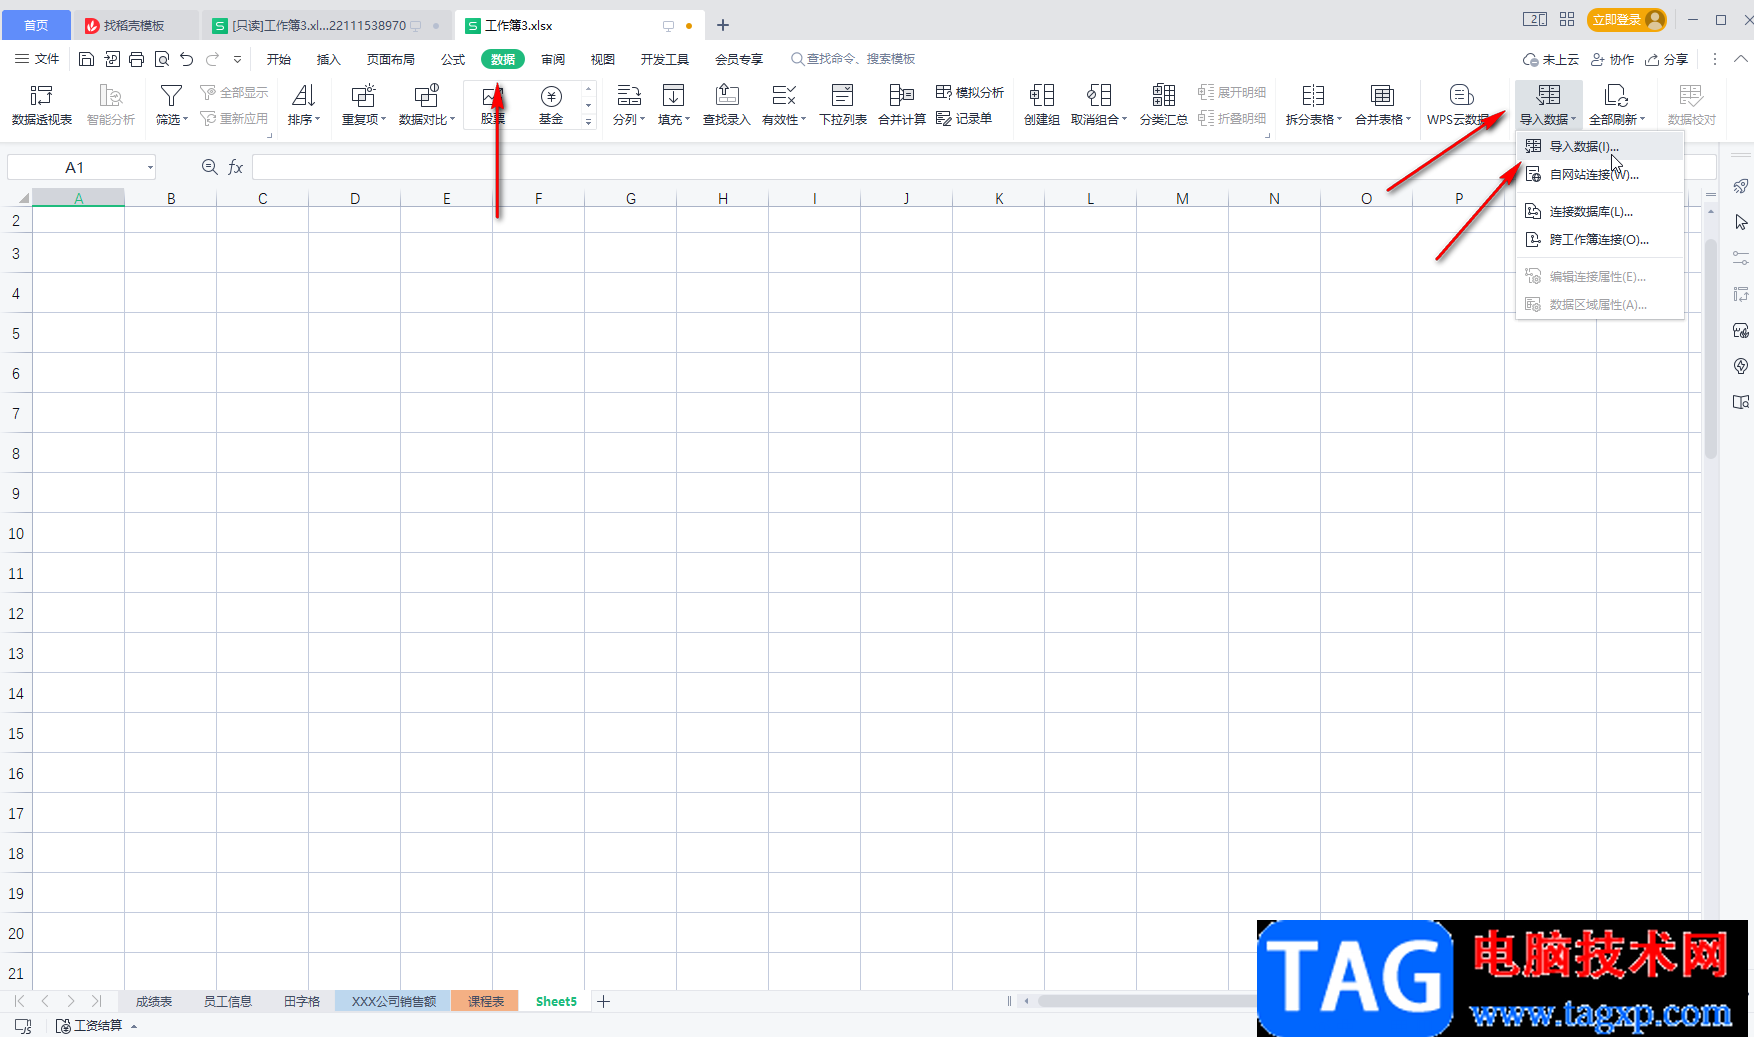Open the quick access toolbar customize arrow

pyautogui.click(x=237, y=59)
